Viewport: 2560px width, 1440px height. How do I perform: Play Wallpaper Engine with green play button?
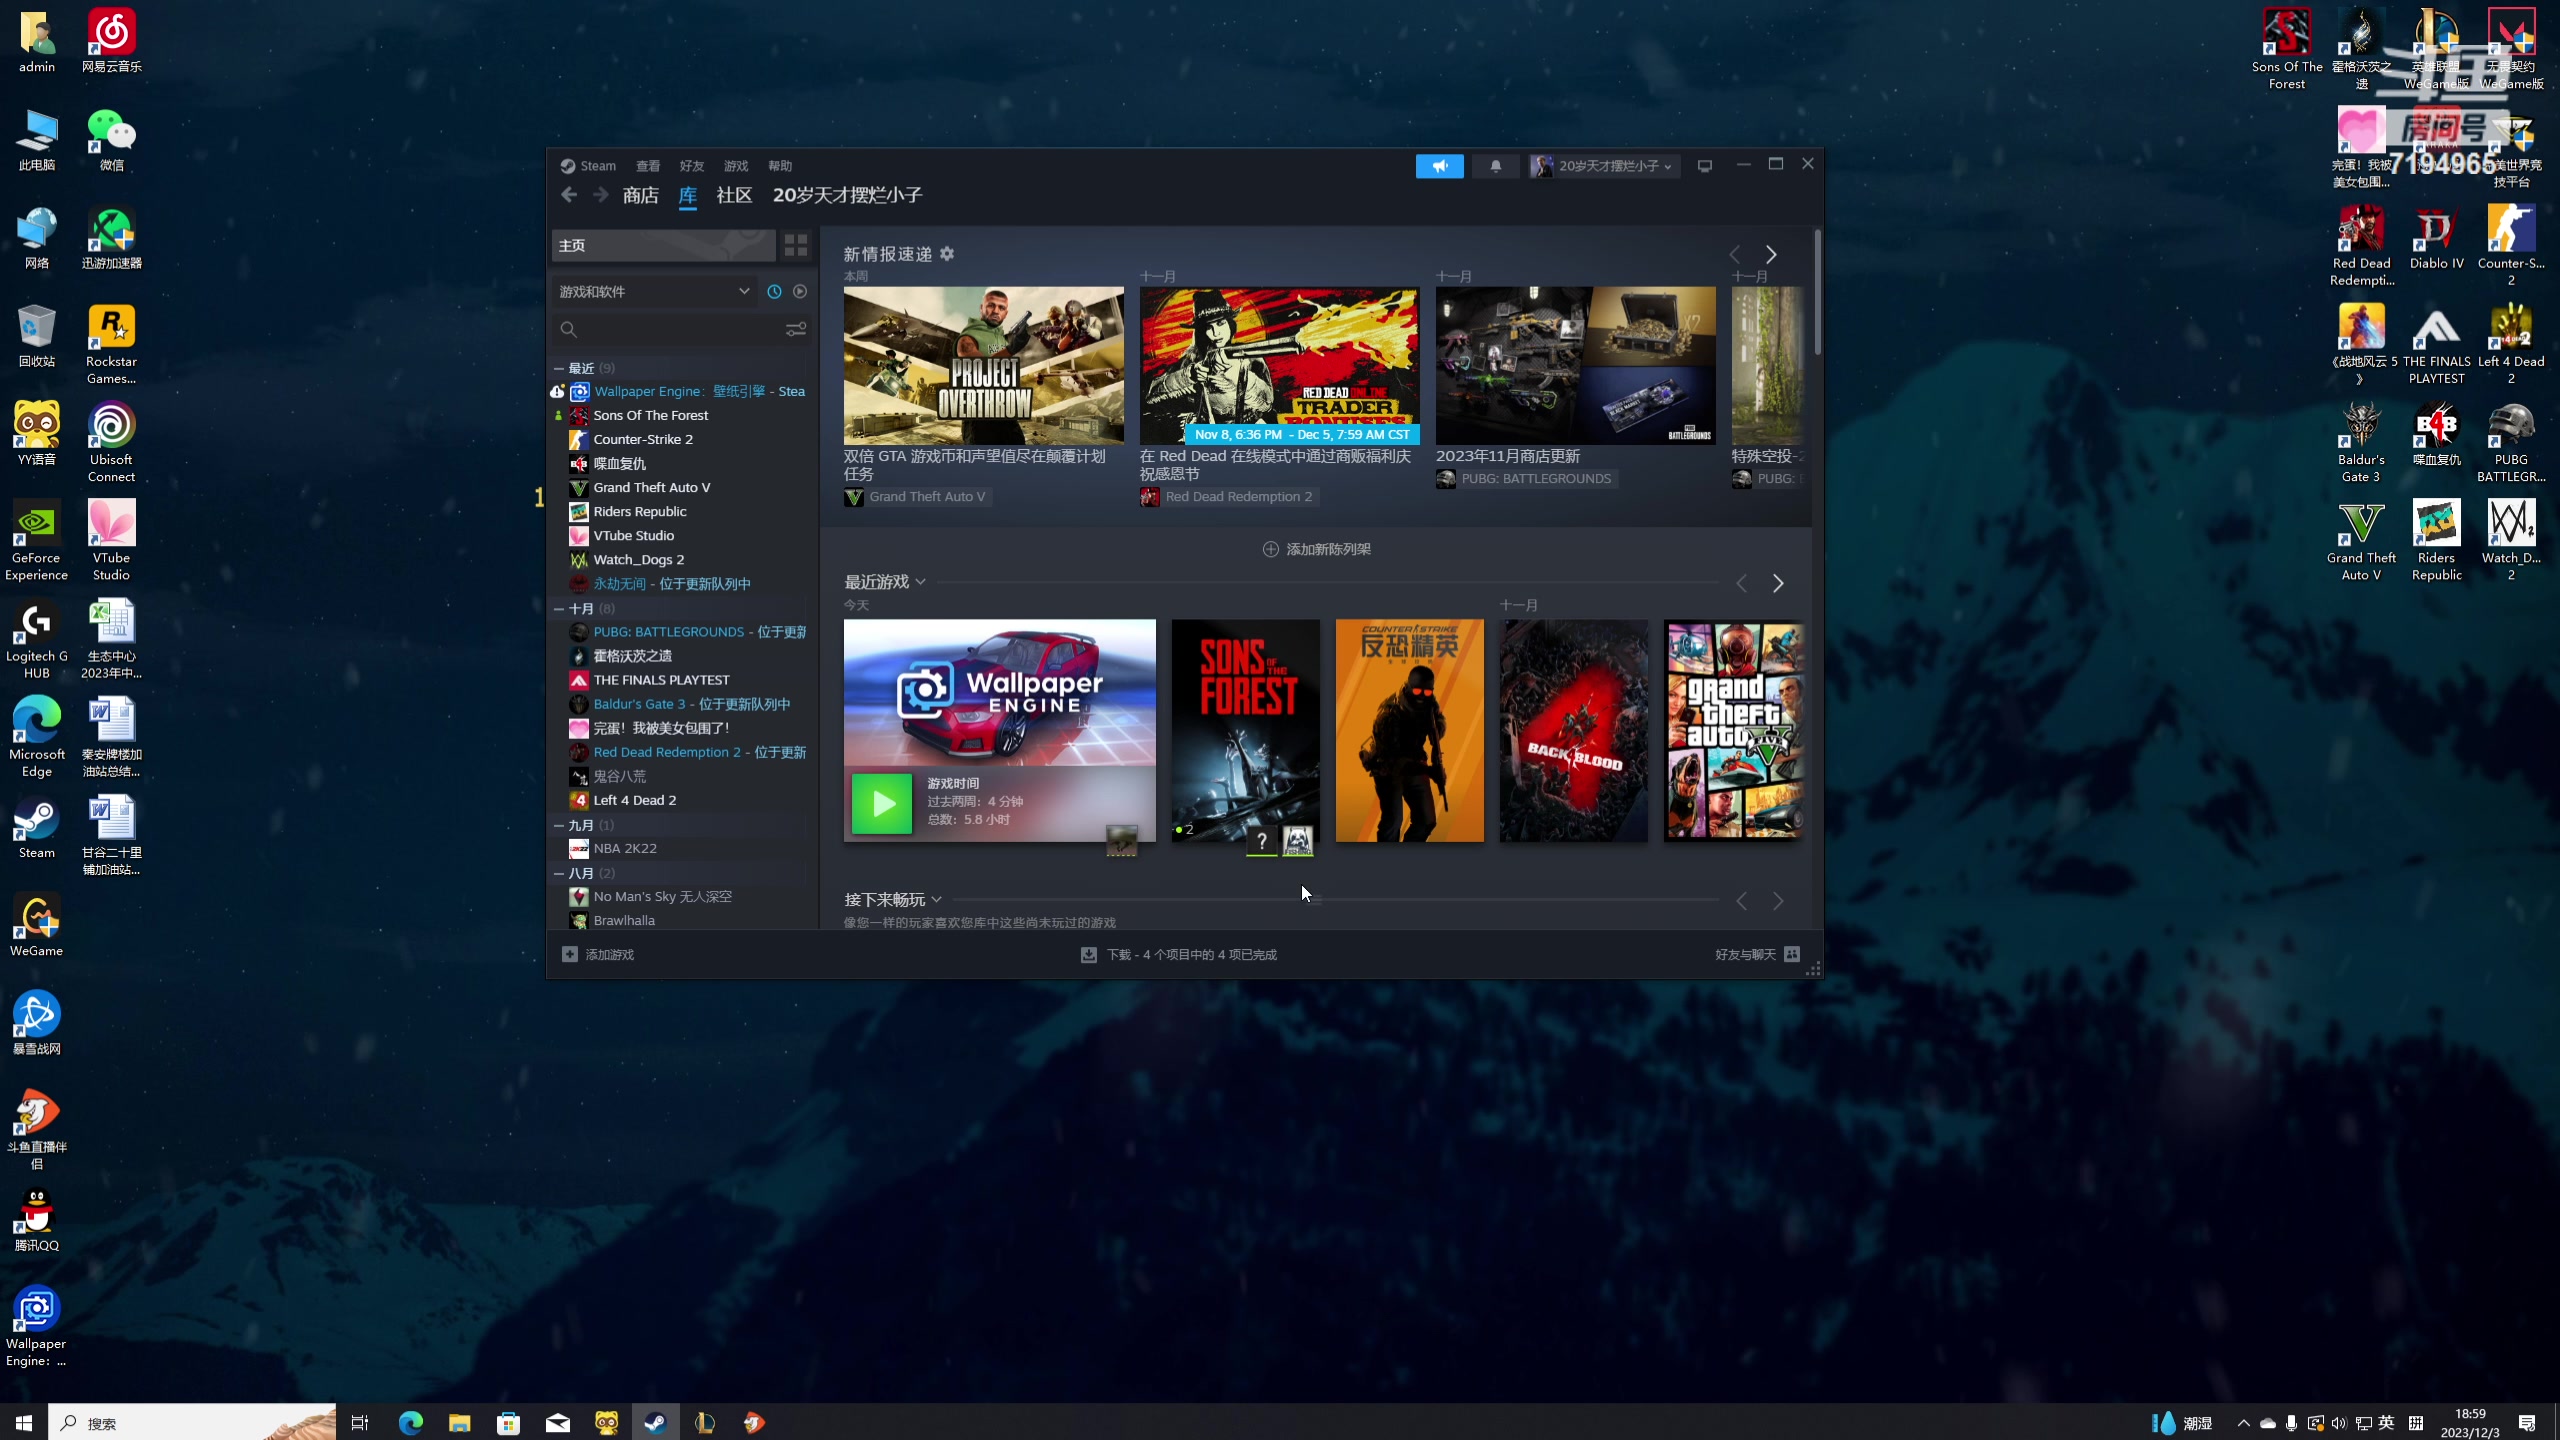(882, 803)
